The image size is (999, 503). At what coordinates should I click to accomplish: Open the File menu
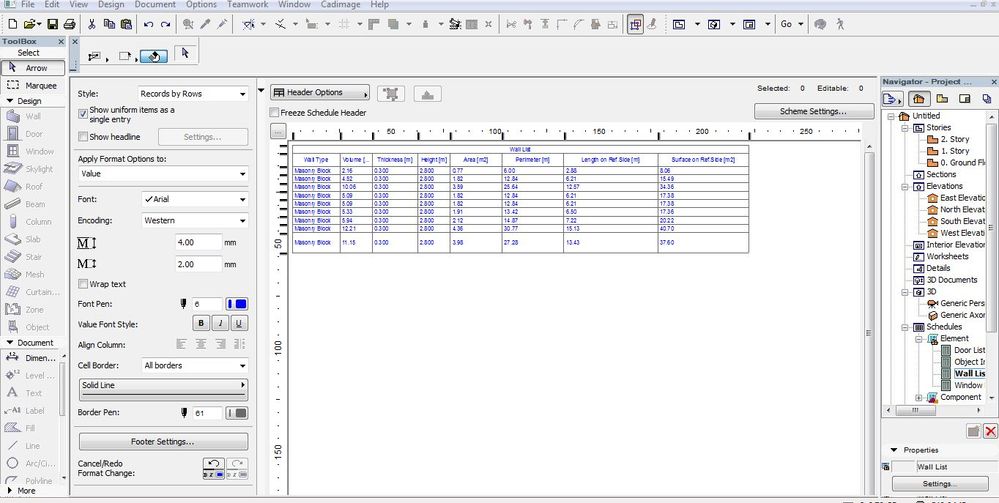point(27,4)
